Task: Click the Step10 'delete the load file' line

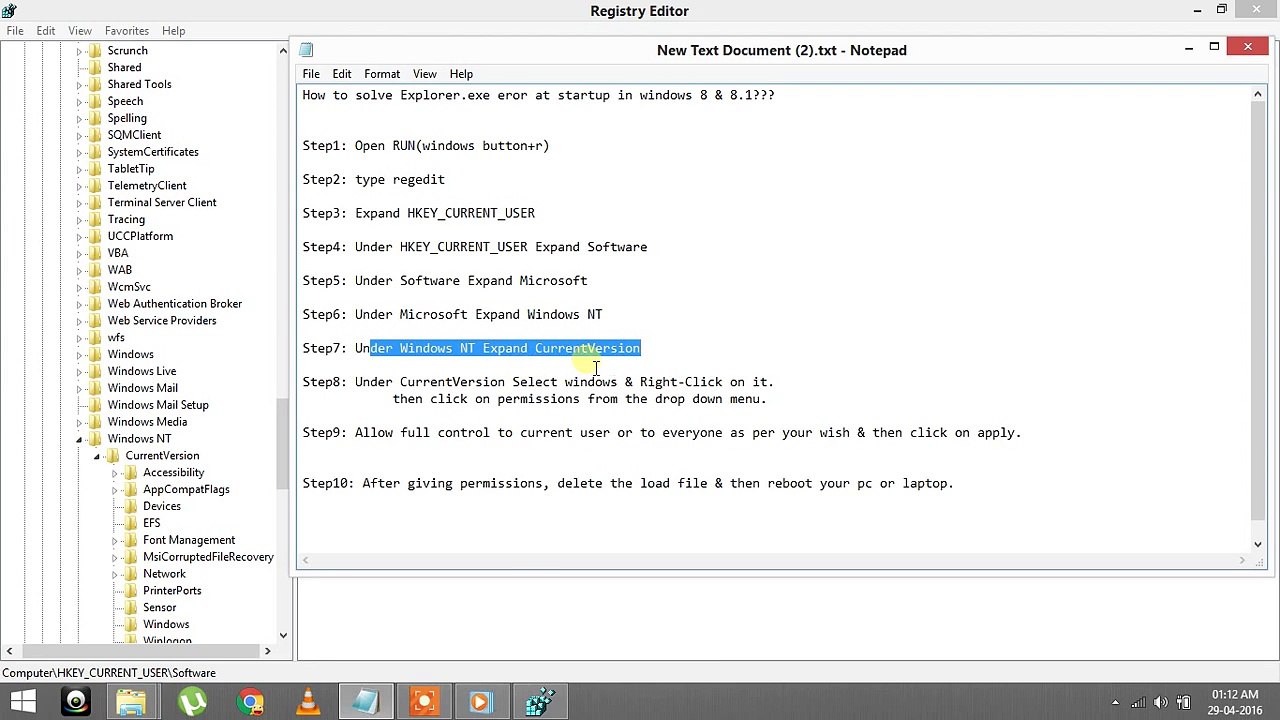Action: [628, 483]
